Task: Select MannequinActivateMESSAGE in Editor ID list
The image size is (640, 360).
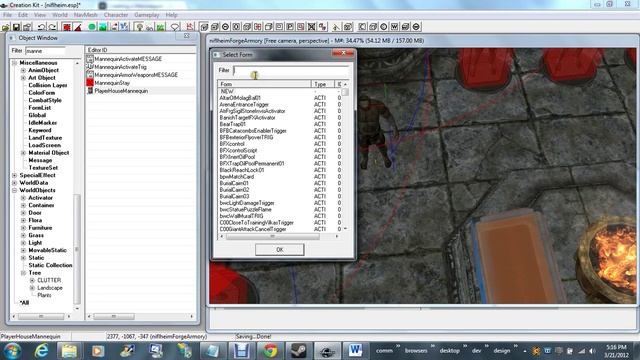Action: 128,59
